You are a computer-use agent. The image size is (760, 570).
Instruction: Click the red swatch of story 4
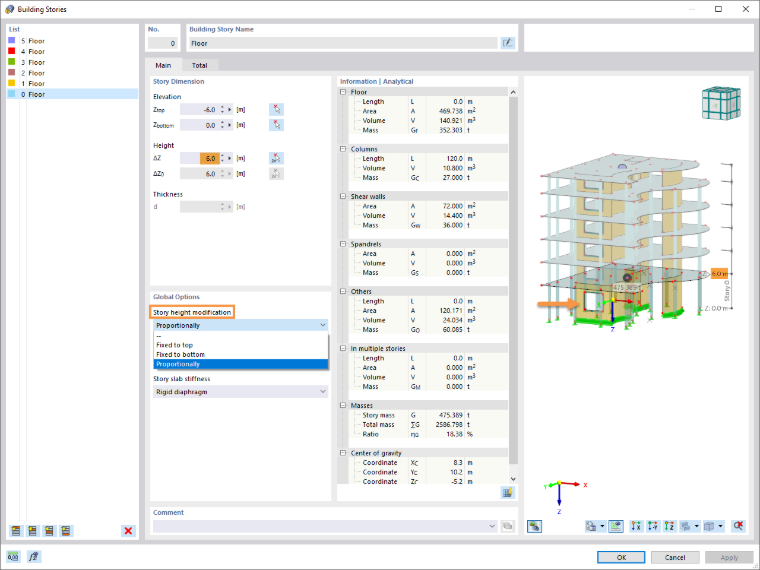pos(12,51)
